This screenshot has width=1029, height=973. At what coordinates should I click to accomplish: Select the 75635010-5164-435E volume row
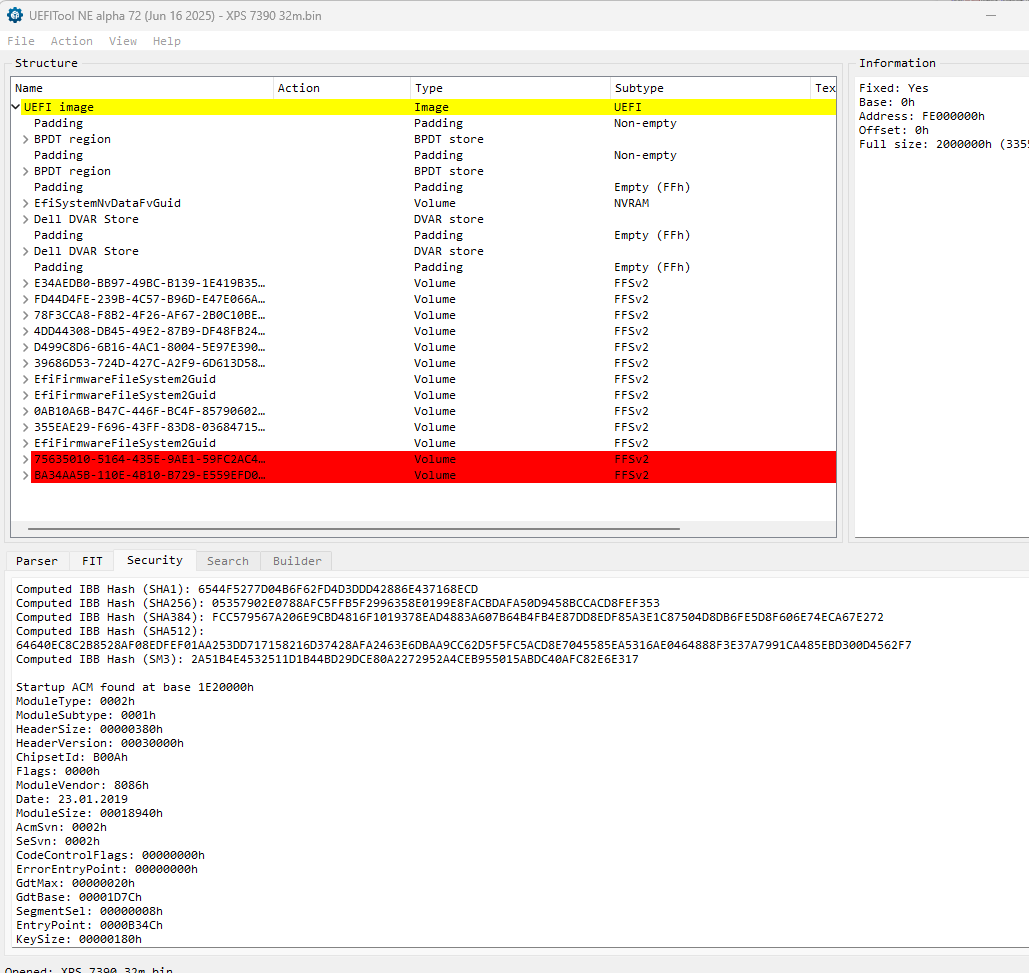click(x=423, y=459)
